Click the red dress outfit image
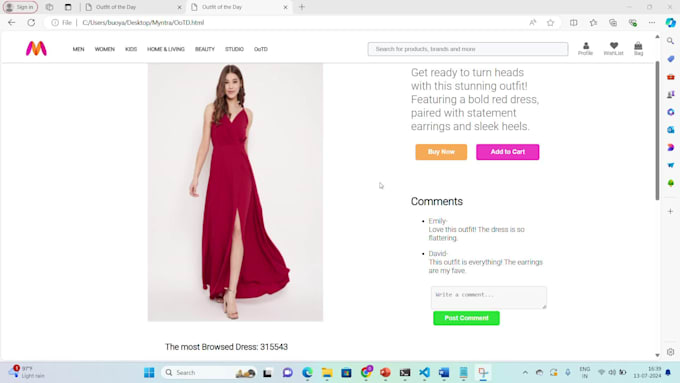Image resolution: width=680 pixels, height=383 pixels. pos(235,192)
